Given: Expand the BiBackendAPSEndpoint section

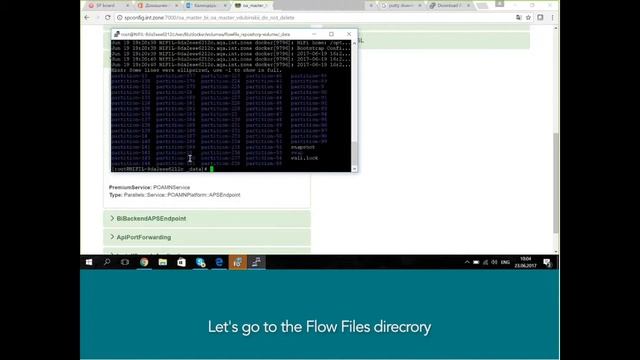Looking at the screenshot, I should [207, 219].
